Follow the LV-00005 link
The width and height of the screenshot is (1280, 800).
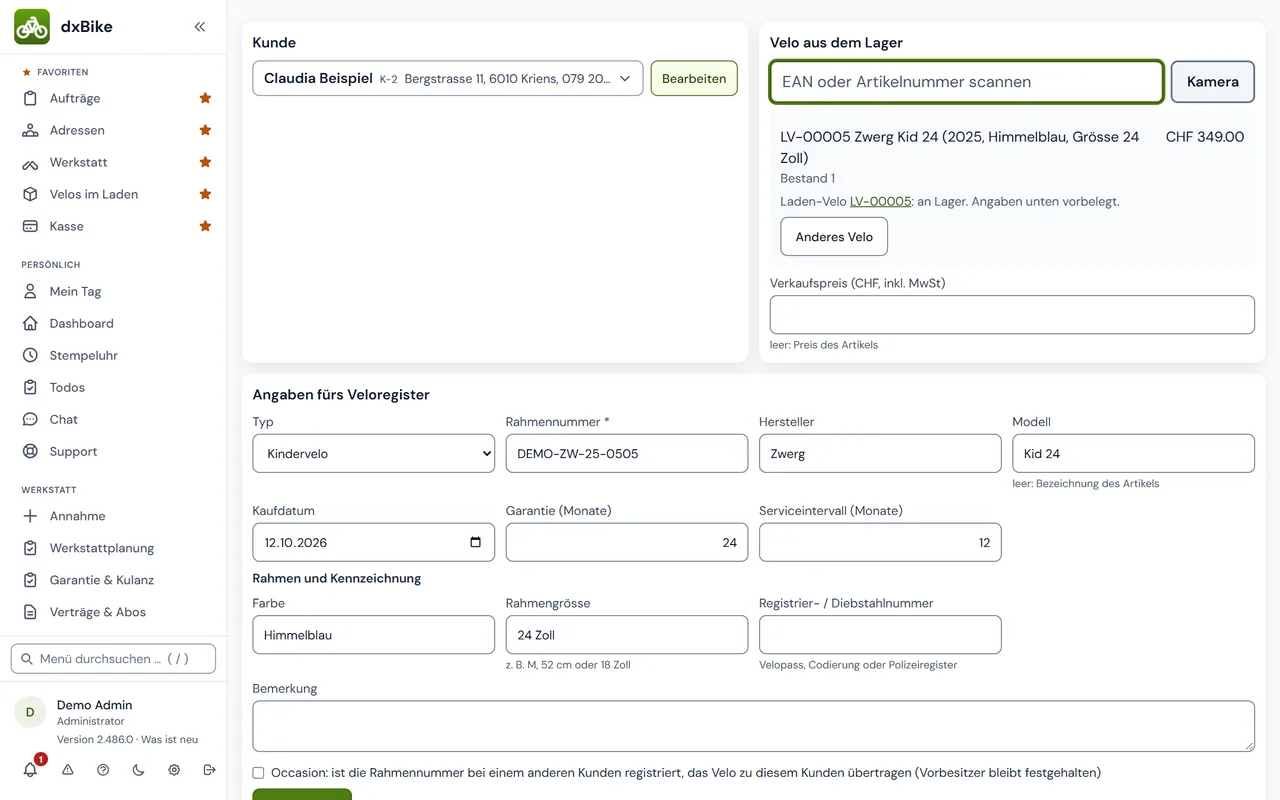(x=880, y=201)
